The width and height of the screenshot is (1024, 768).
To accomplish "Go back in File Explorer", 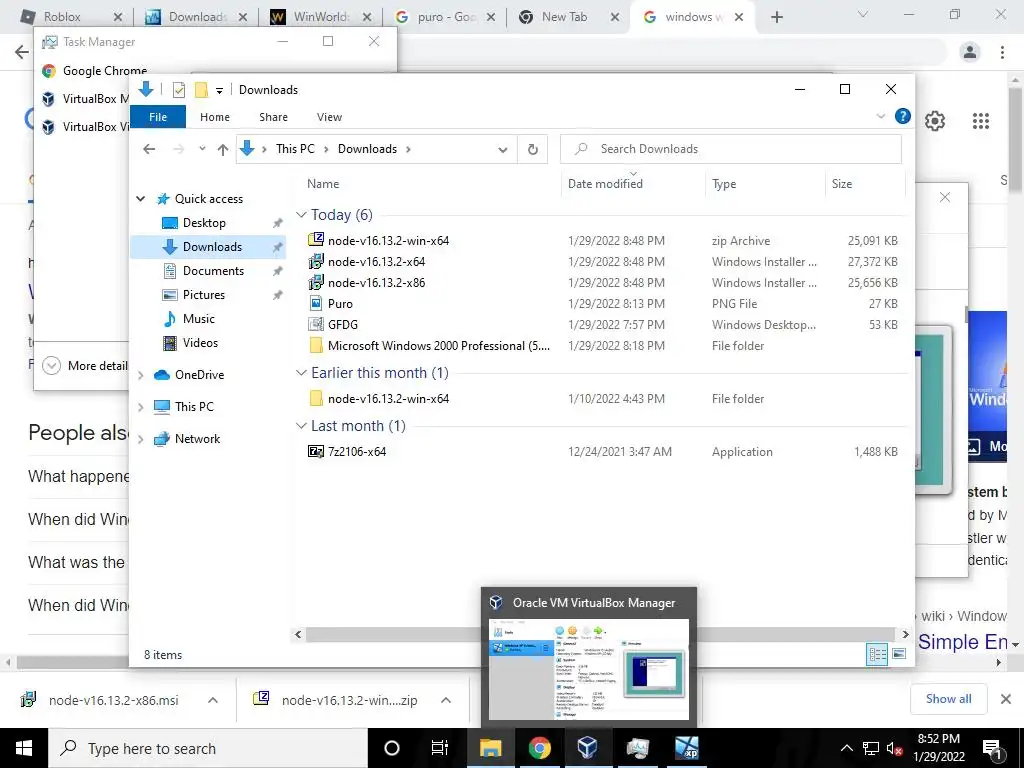I will [149, 150].
